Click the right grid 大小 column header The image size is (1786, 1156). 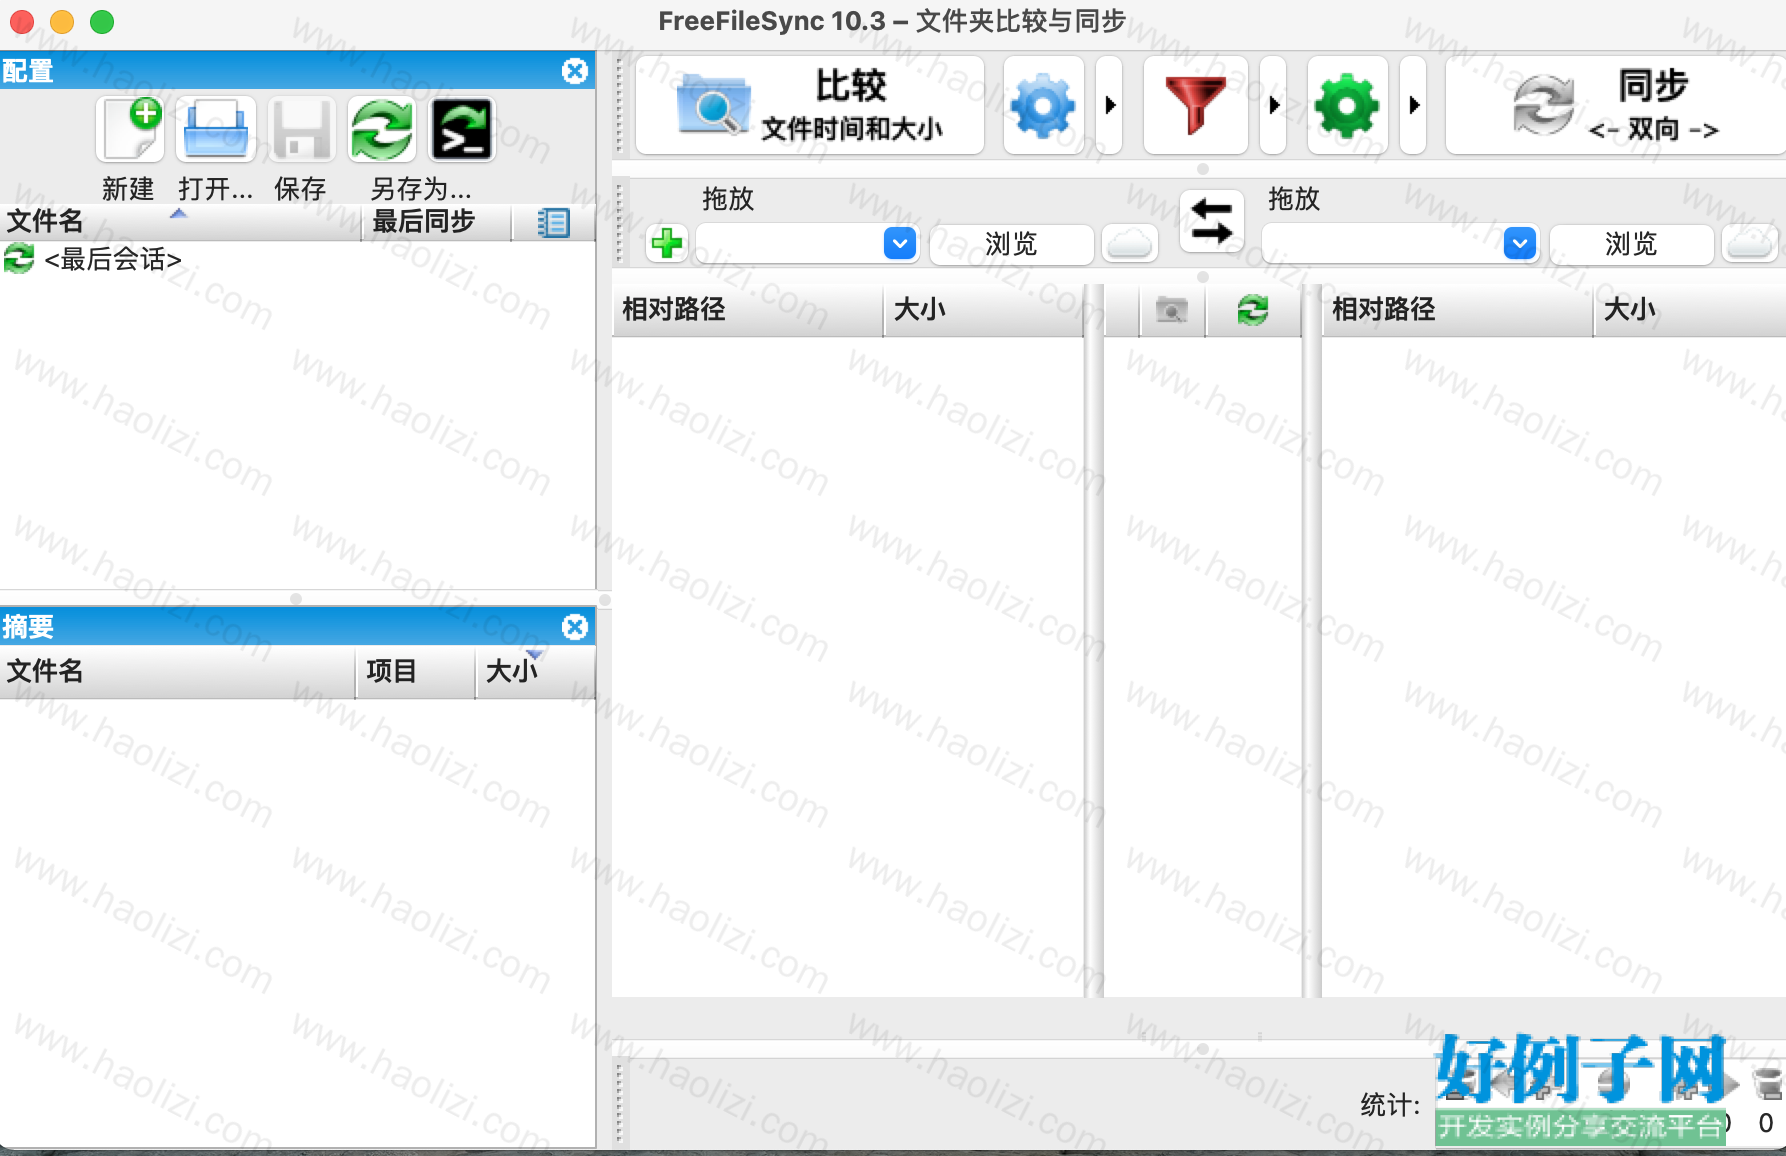tap(1690, 310)
